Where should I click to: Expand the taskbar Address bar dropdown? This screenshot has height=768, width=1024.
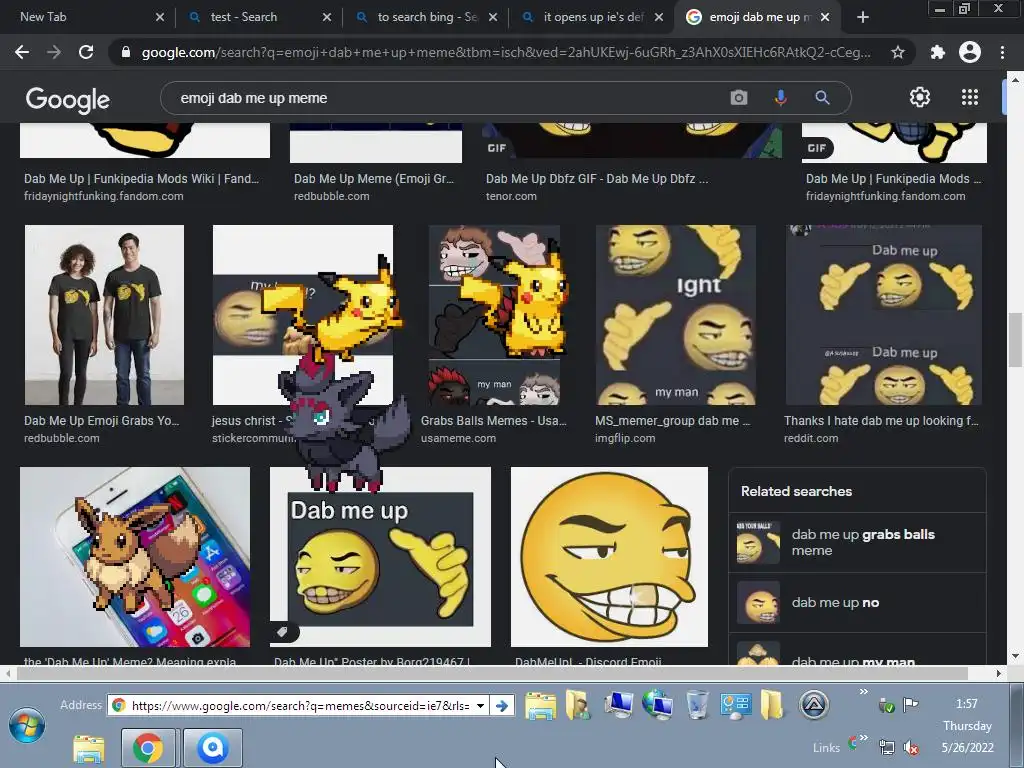(x=480, y=705)
